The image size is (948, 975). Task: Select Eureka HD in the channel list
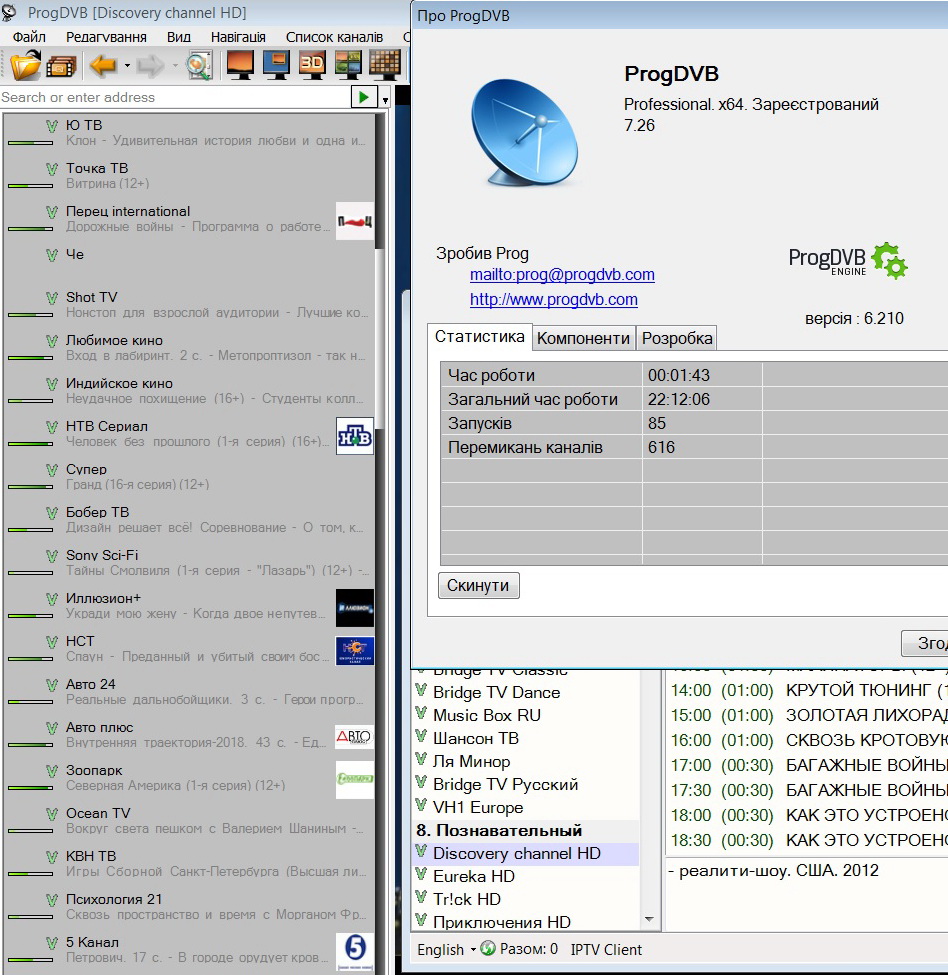473,876
